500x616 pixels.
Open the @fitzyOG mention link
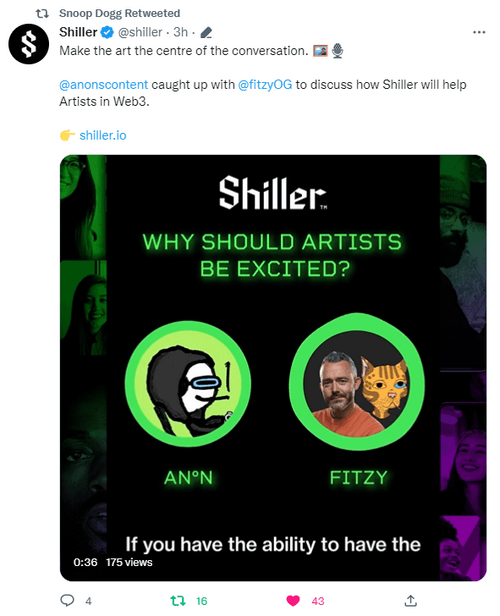coord(265,85)
